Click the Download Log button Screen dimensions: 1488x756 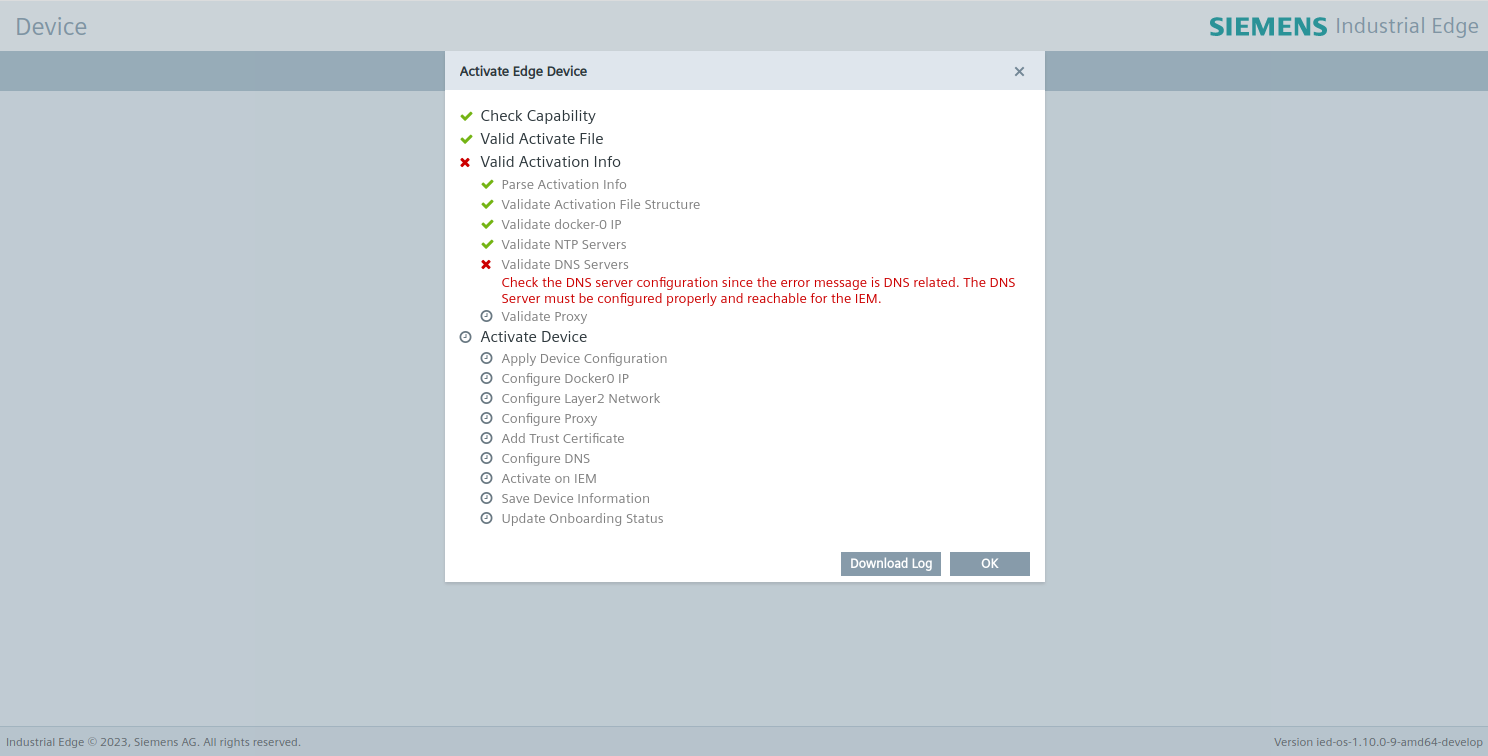890,563
